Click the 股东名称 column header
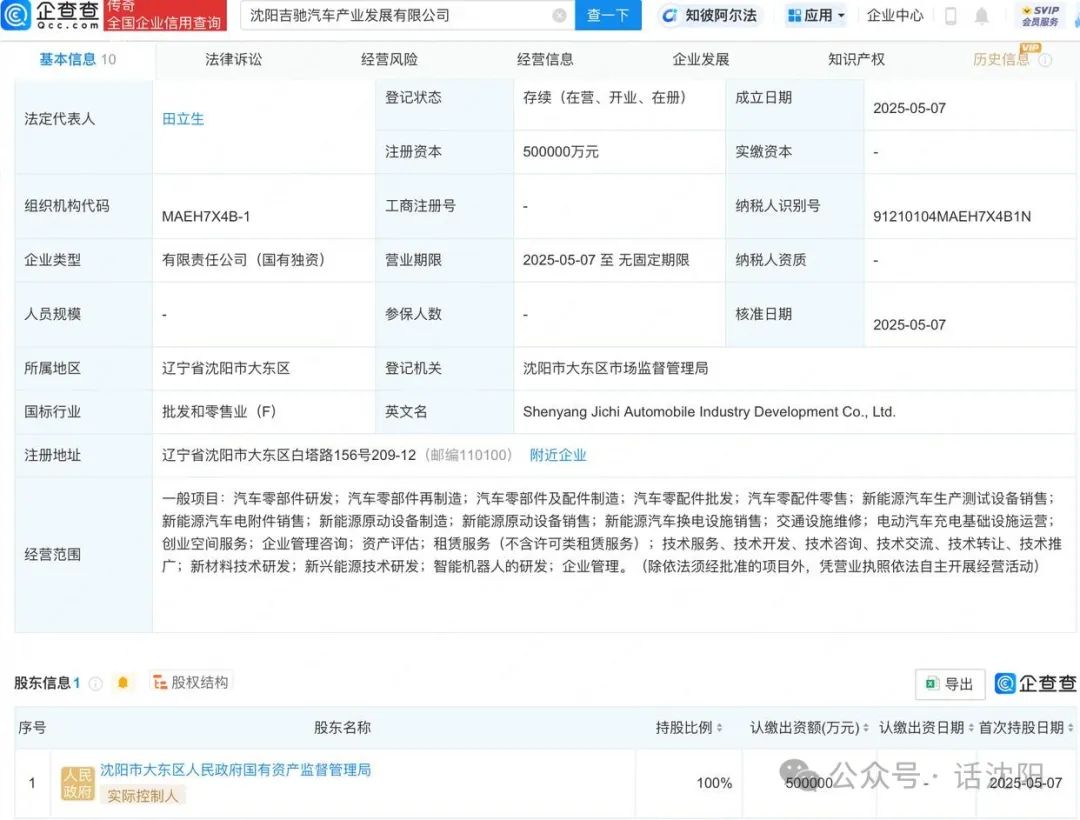Screen dimensions: 1080x820 point(342,728)
